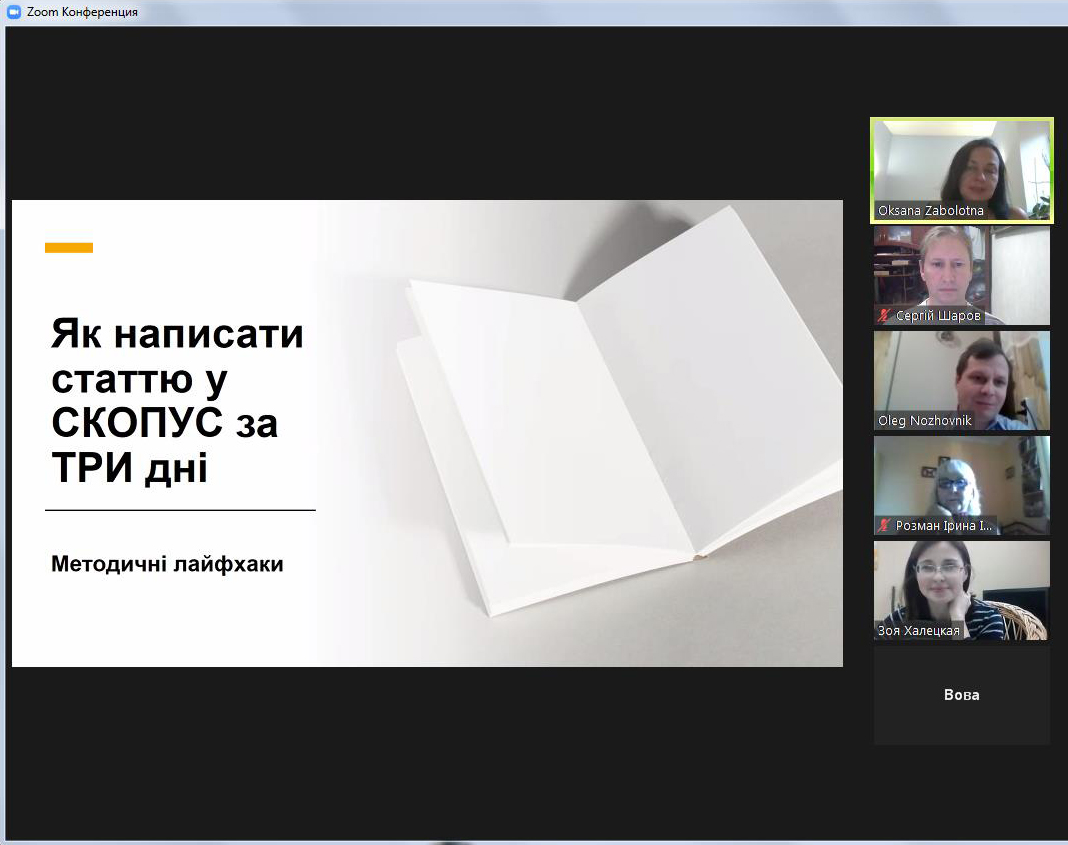Select Зоя Халецкая's video thumbnail
The width and height of the screenshot is (1068, 845).
pyautogui.click(x=962, y=590)
